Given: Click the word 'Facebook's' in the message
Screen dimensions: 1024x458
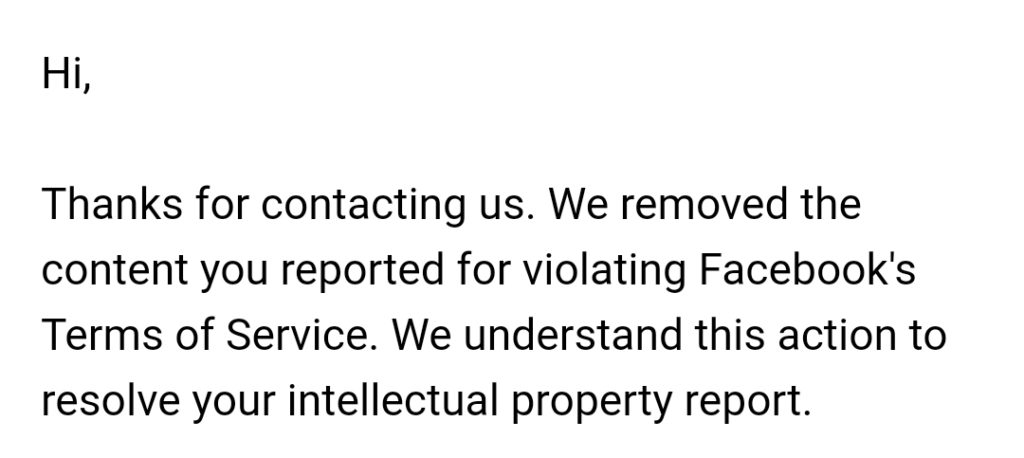Looking at the screenshot, I should (x=807, y=269).
